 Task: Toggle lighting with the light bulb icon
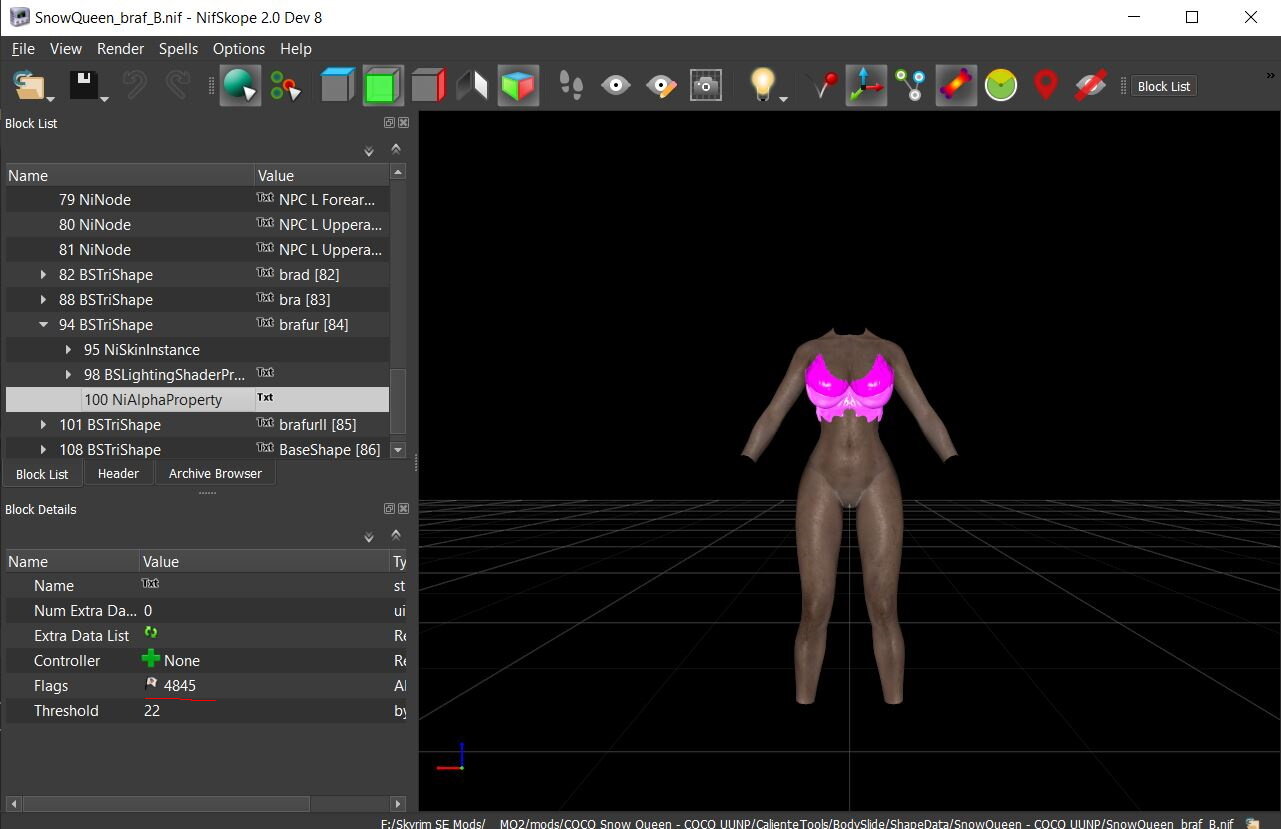(763, 84)
